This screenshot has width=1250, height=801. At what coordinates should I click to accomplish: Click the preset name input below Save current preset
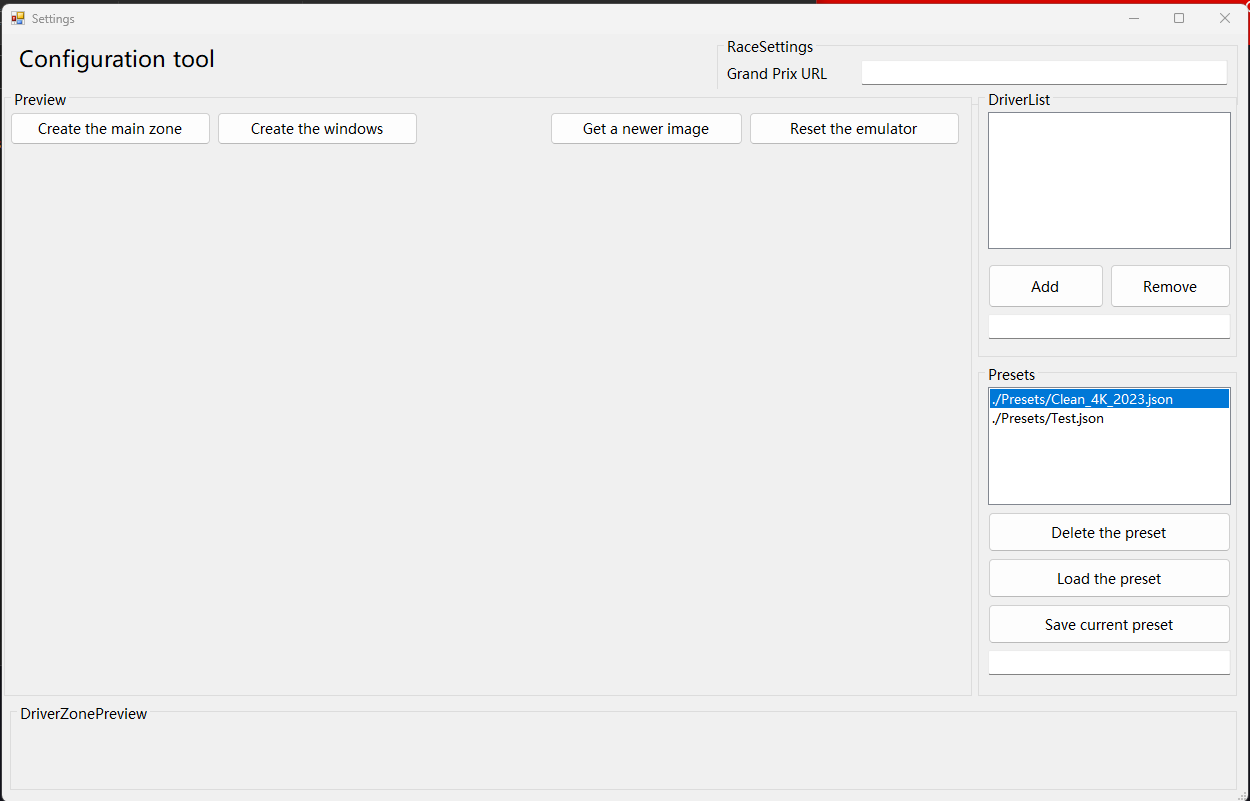[x=1108, y=661]
